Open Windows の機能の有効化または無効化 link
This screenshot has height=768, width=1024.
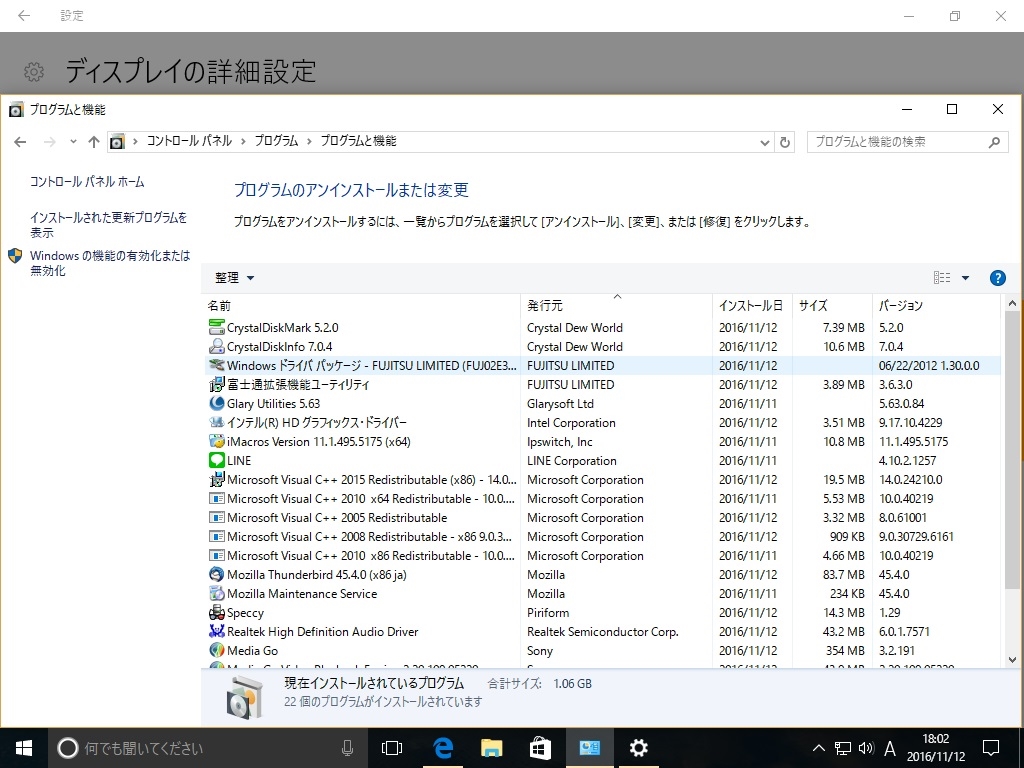tap(110, 263)
